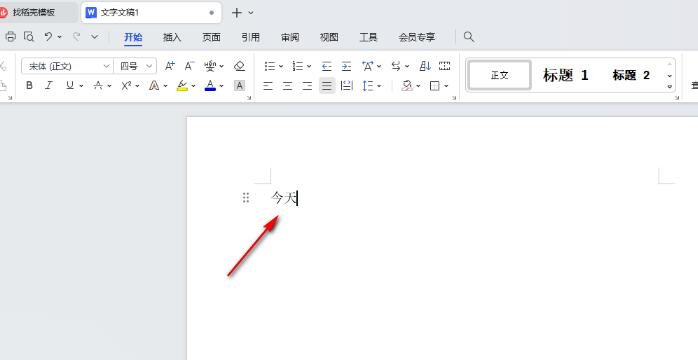Apply yellow highlight color
Screen dimensions: 698x360
pos(182,85)
